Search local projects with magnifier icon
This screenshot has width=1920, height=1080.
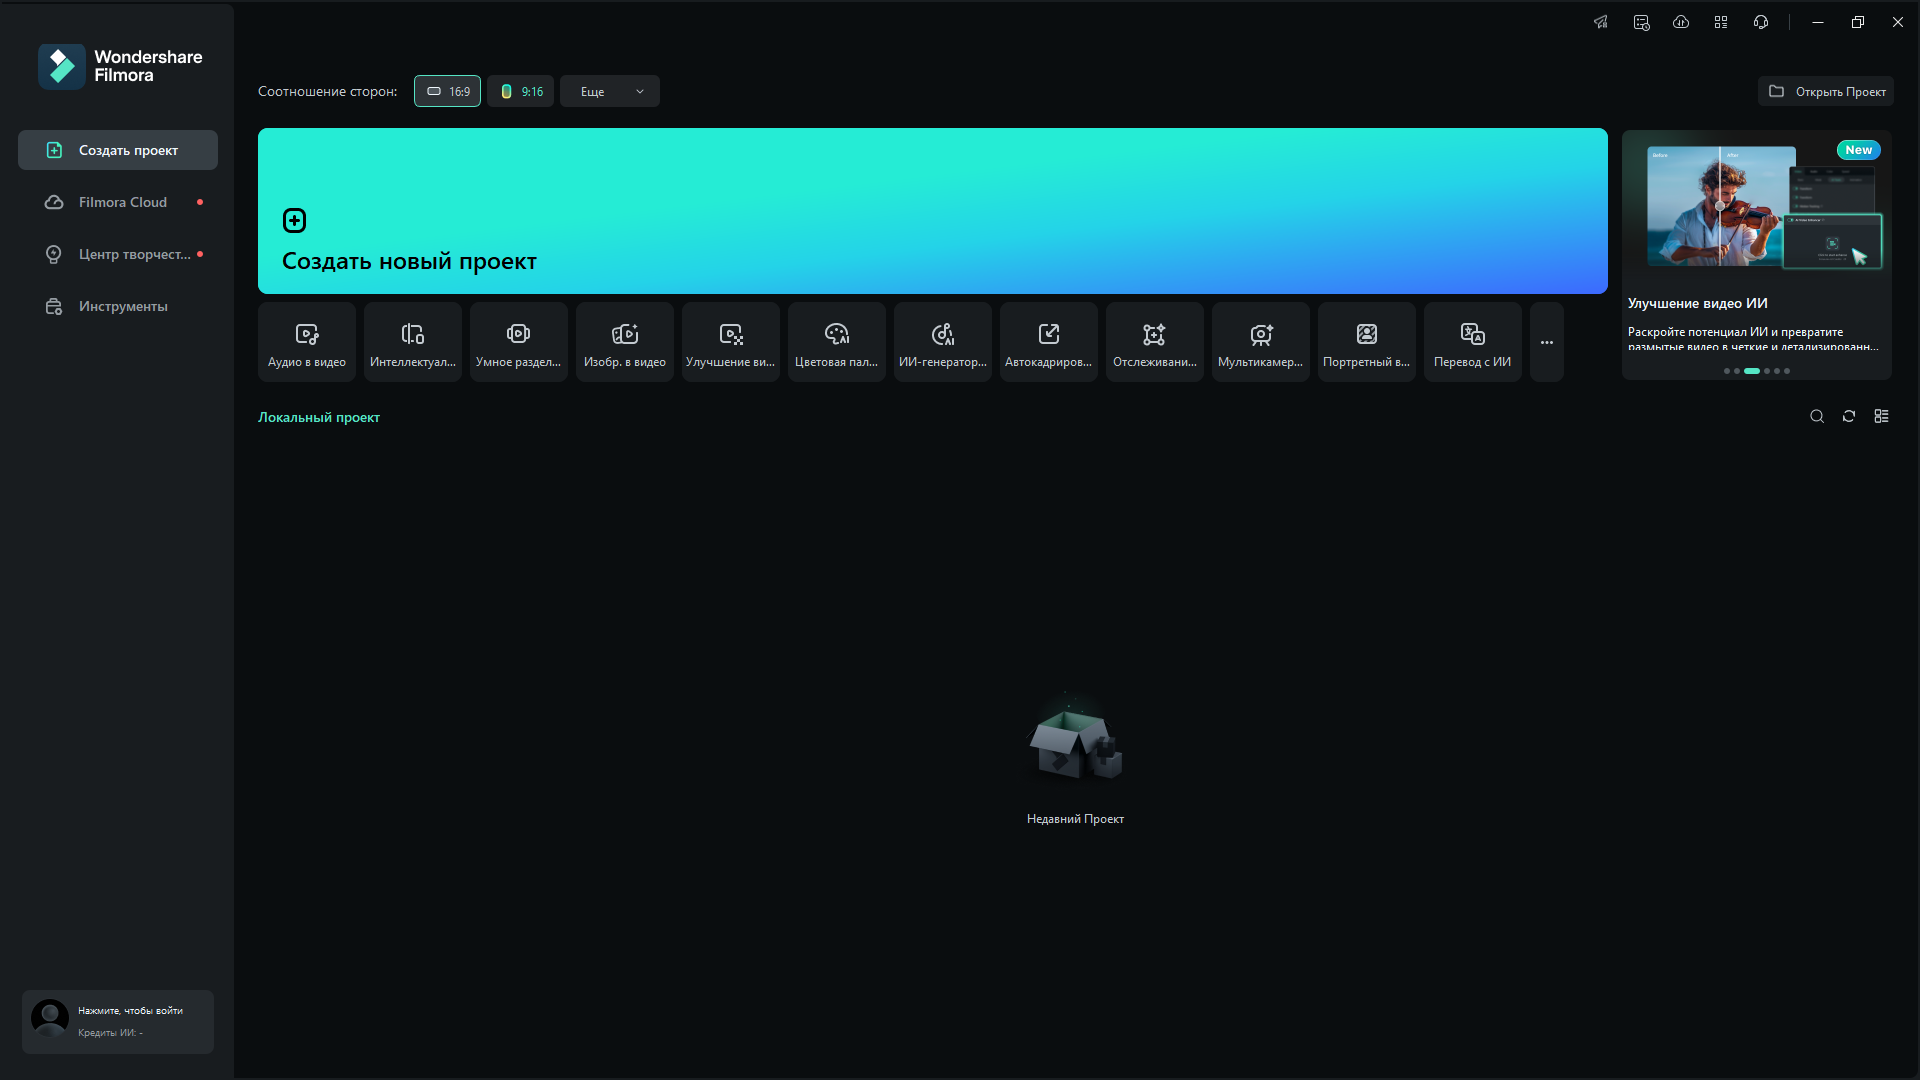(1817, 416)
